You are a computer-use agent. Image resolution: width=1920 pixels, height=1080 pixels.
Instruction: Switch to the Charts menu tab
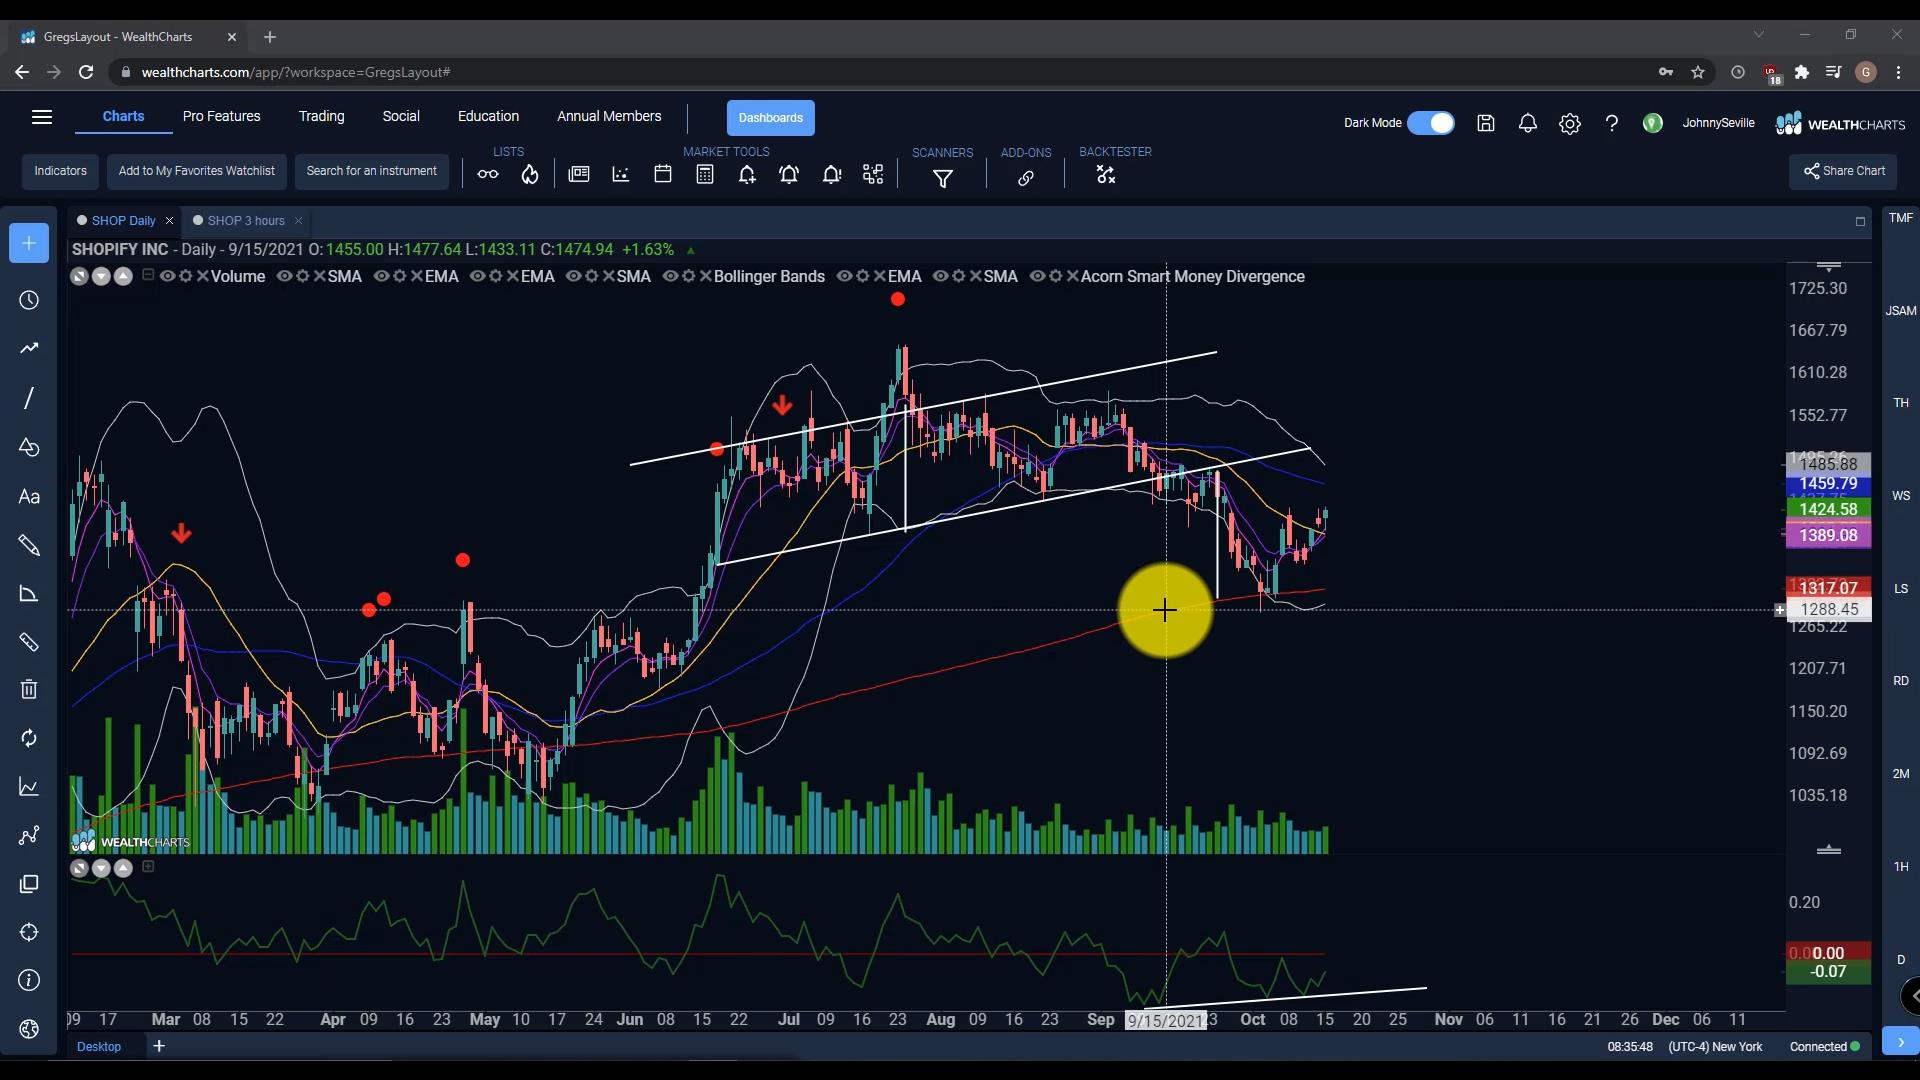pyautogui.click(x=123, y=116)
